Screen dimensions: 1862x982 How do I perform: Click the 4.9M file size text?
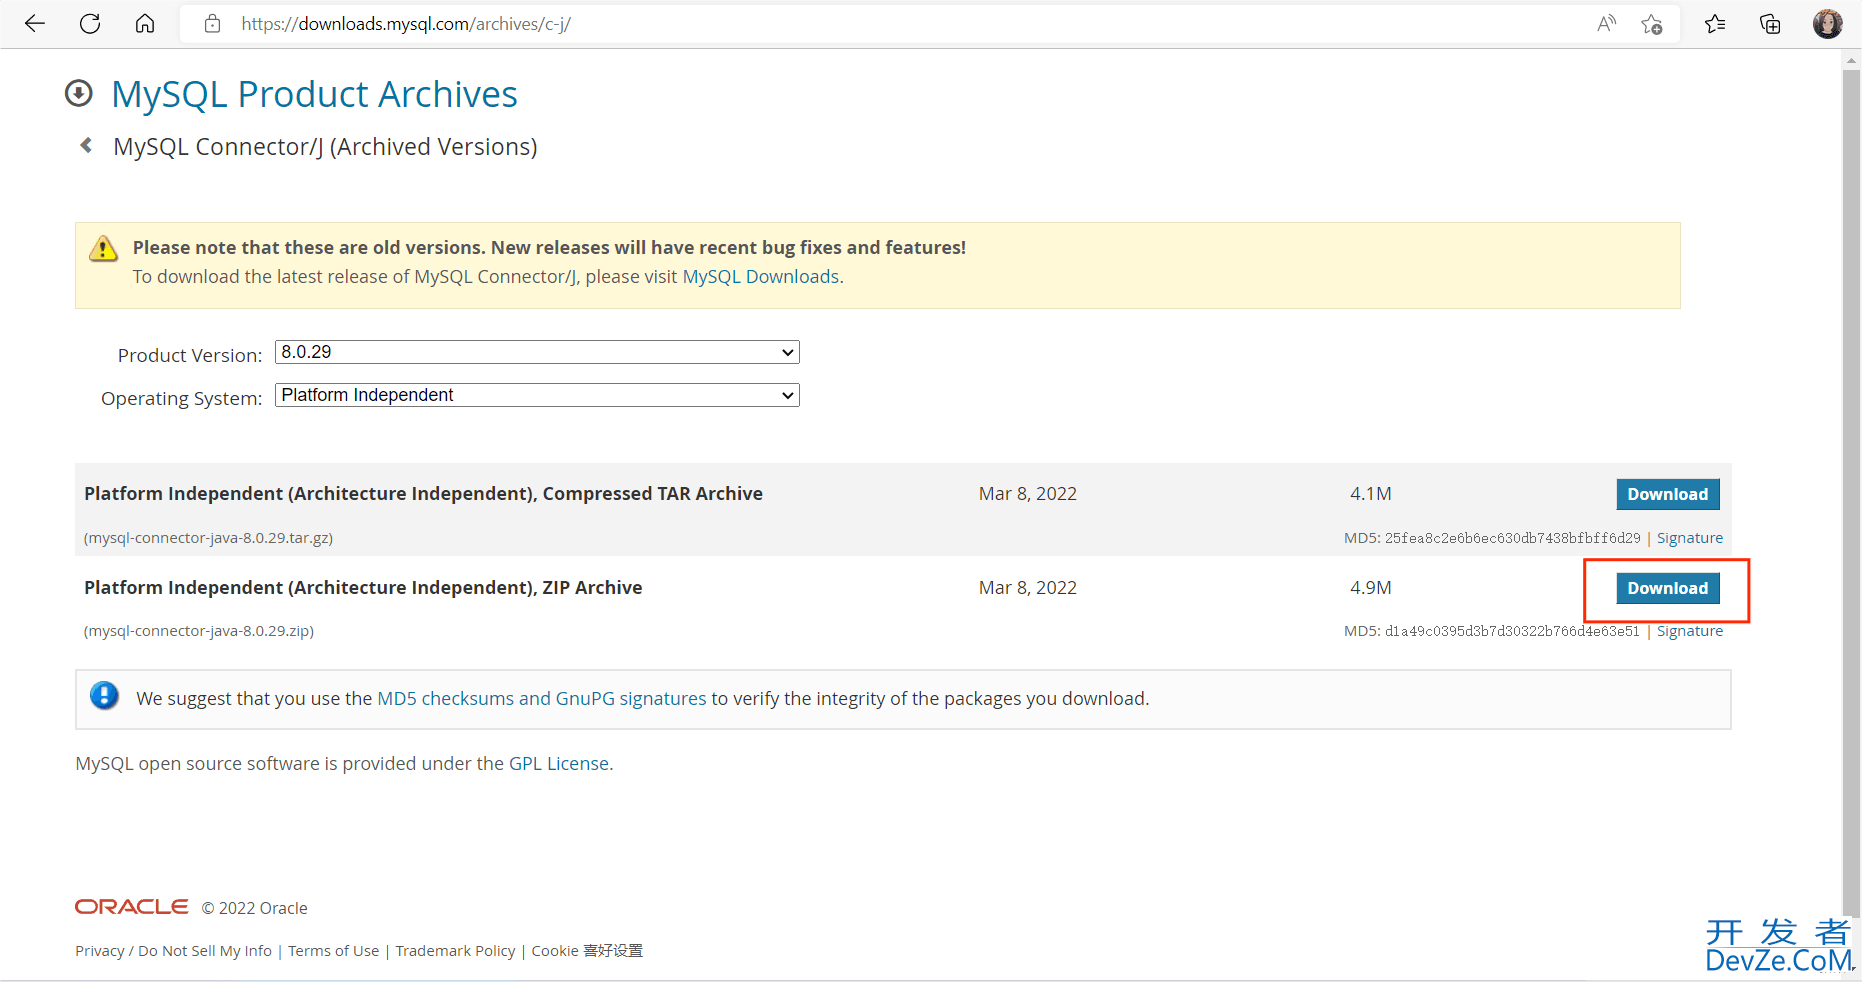click(1370, 588)
